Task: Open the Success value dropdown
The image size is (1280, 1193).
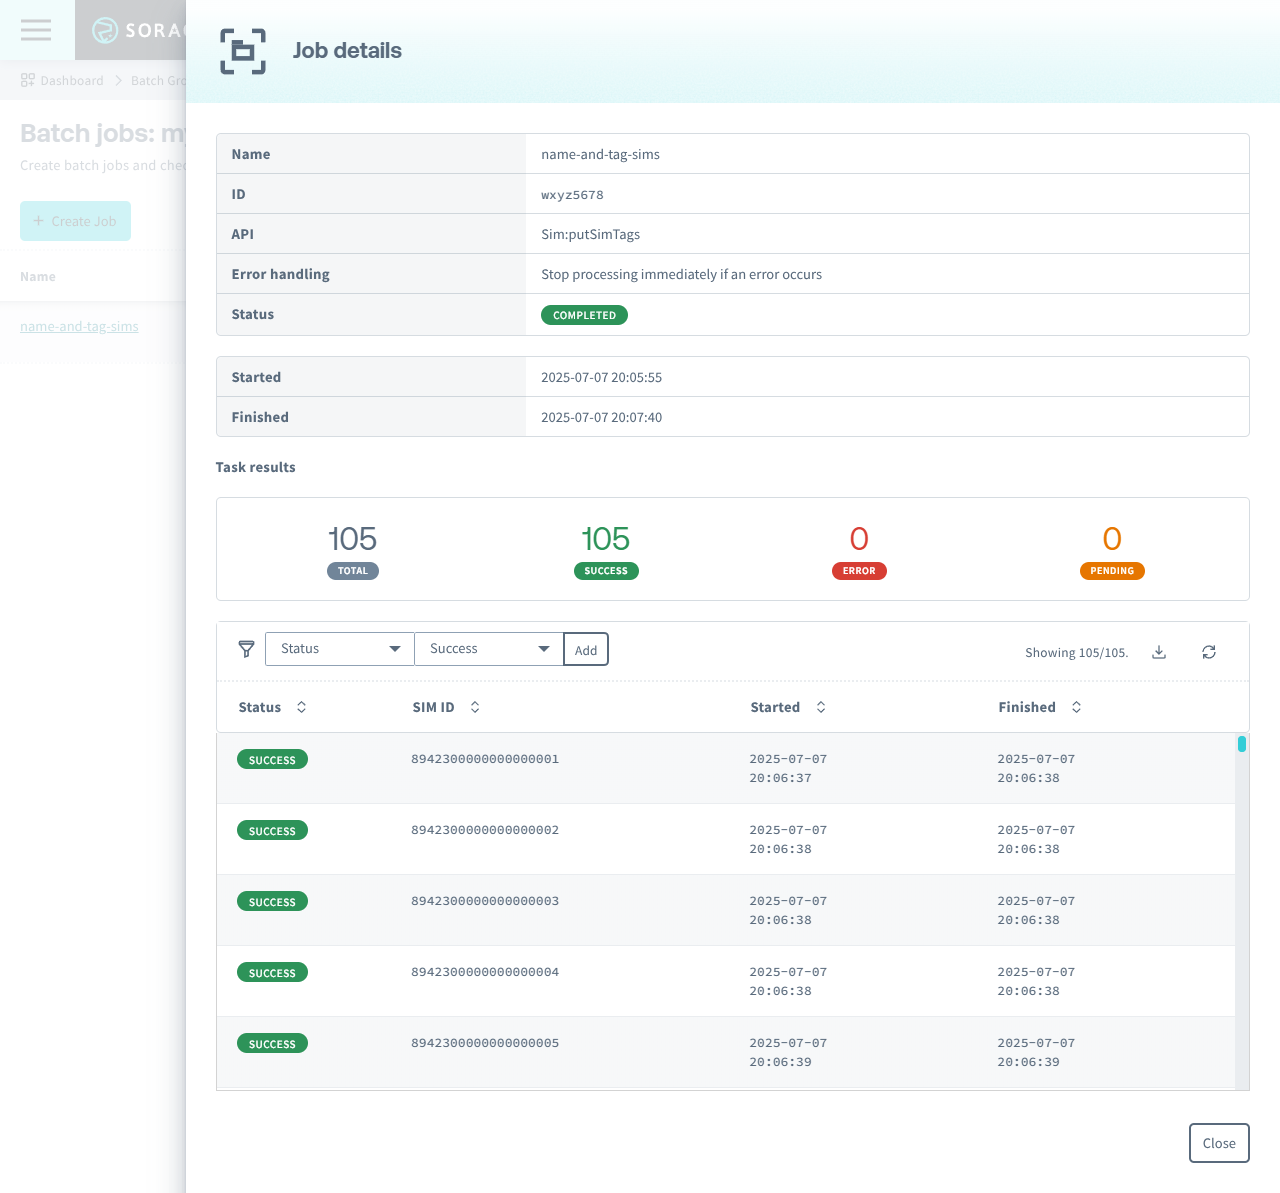Action: tap(488, 648)
